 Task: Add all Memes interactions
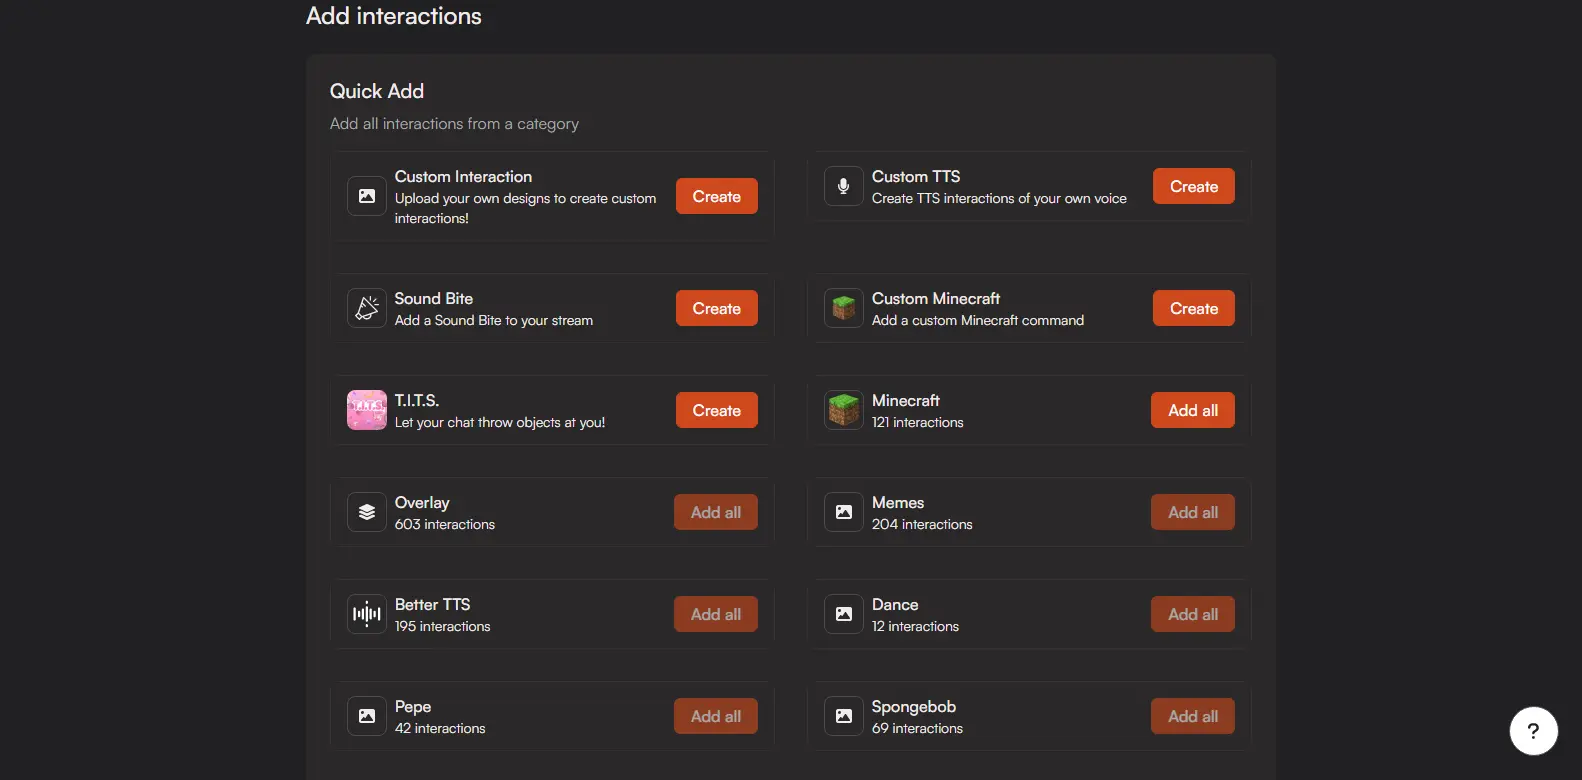1193,512
